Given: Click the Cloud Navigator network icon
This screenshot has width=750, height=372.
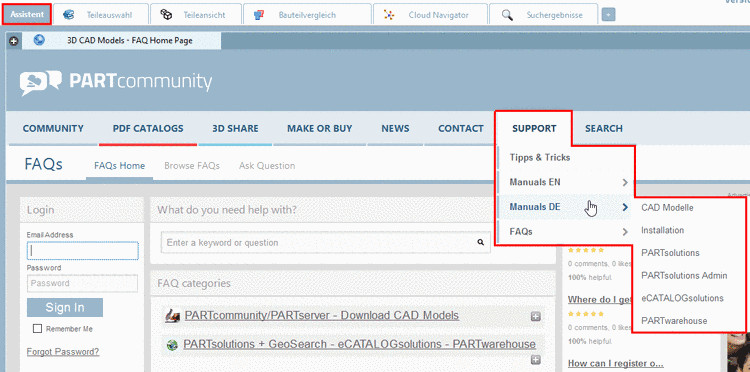Looking at the screenshot, I should [x=389, y=15].
